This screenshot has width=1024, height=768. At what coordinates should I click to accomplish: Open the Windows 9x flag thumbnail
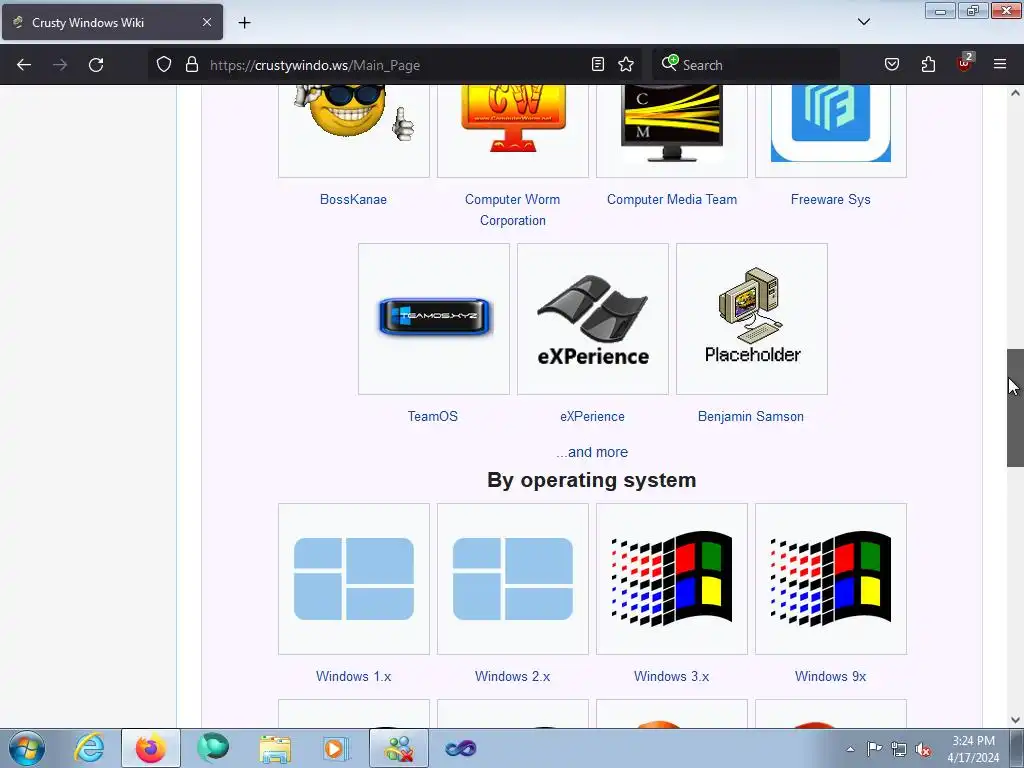tap(831, 579)
